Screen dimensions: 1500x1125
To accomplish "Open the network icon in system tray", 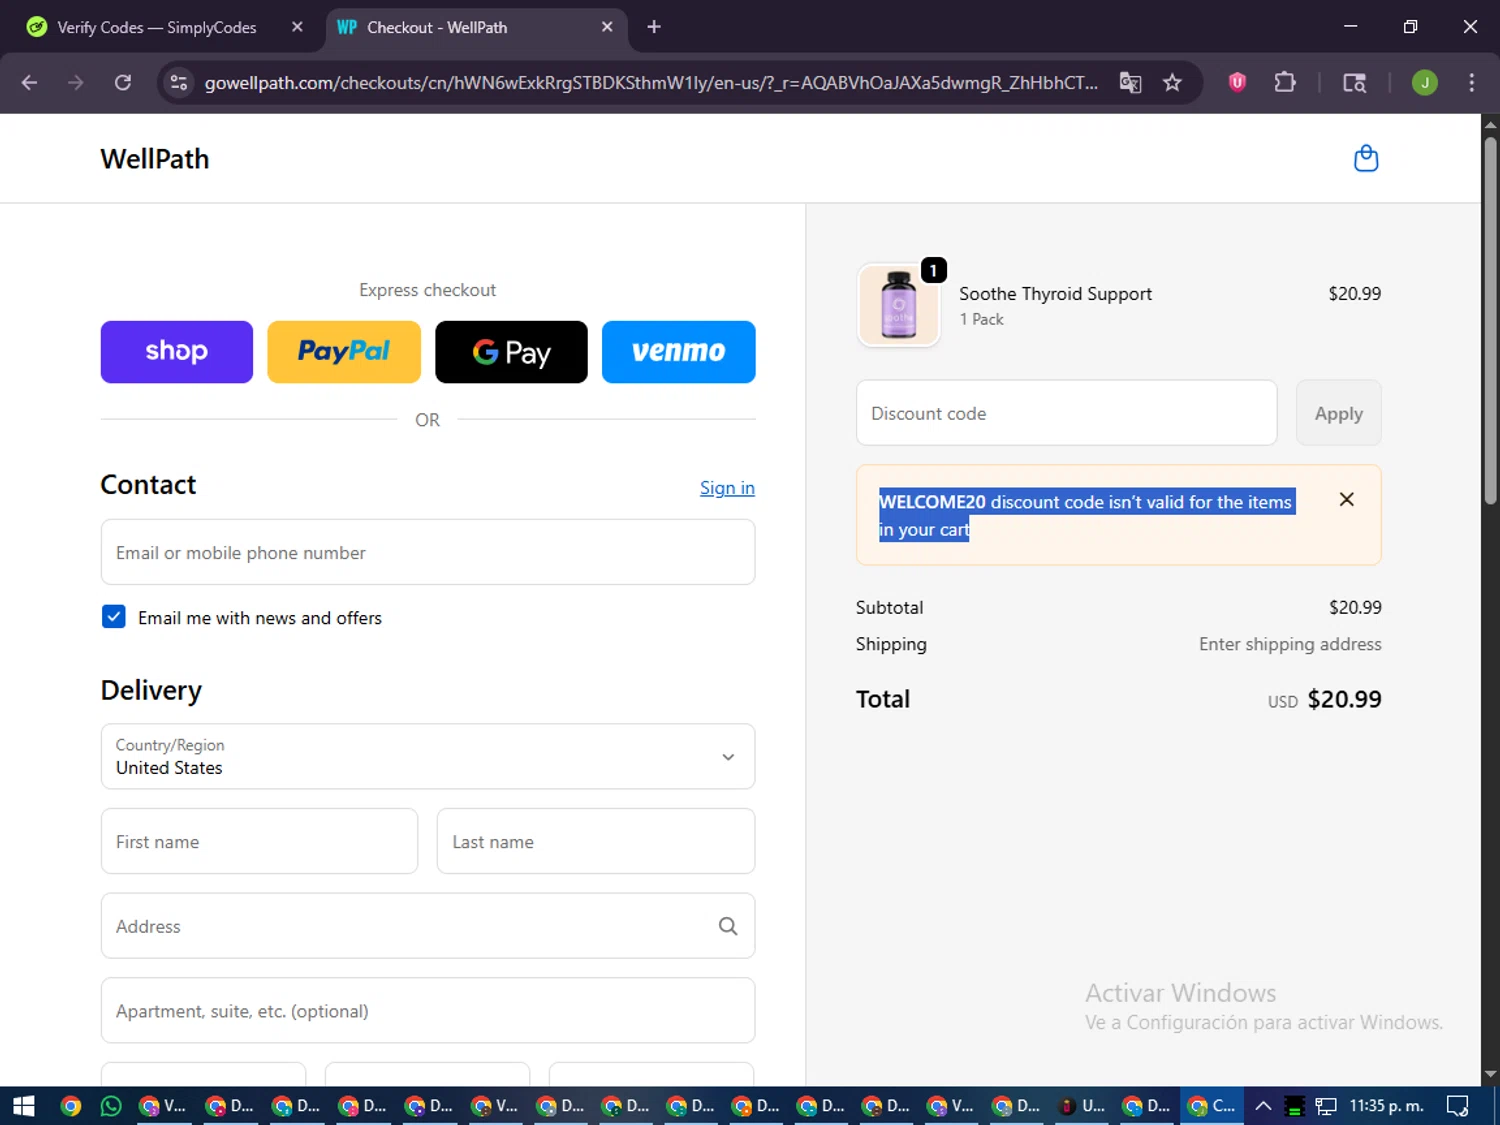I will click(1326, 1105).
